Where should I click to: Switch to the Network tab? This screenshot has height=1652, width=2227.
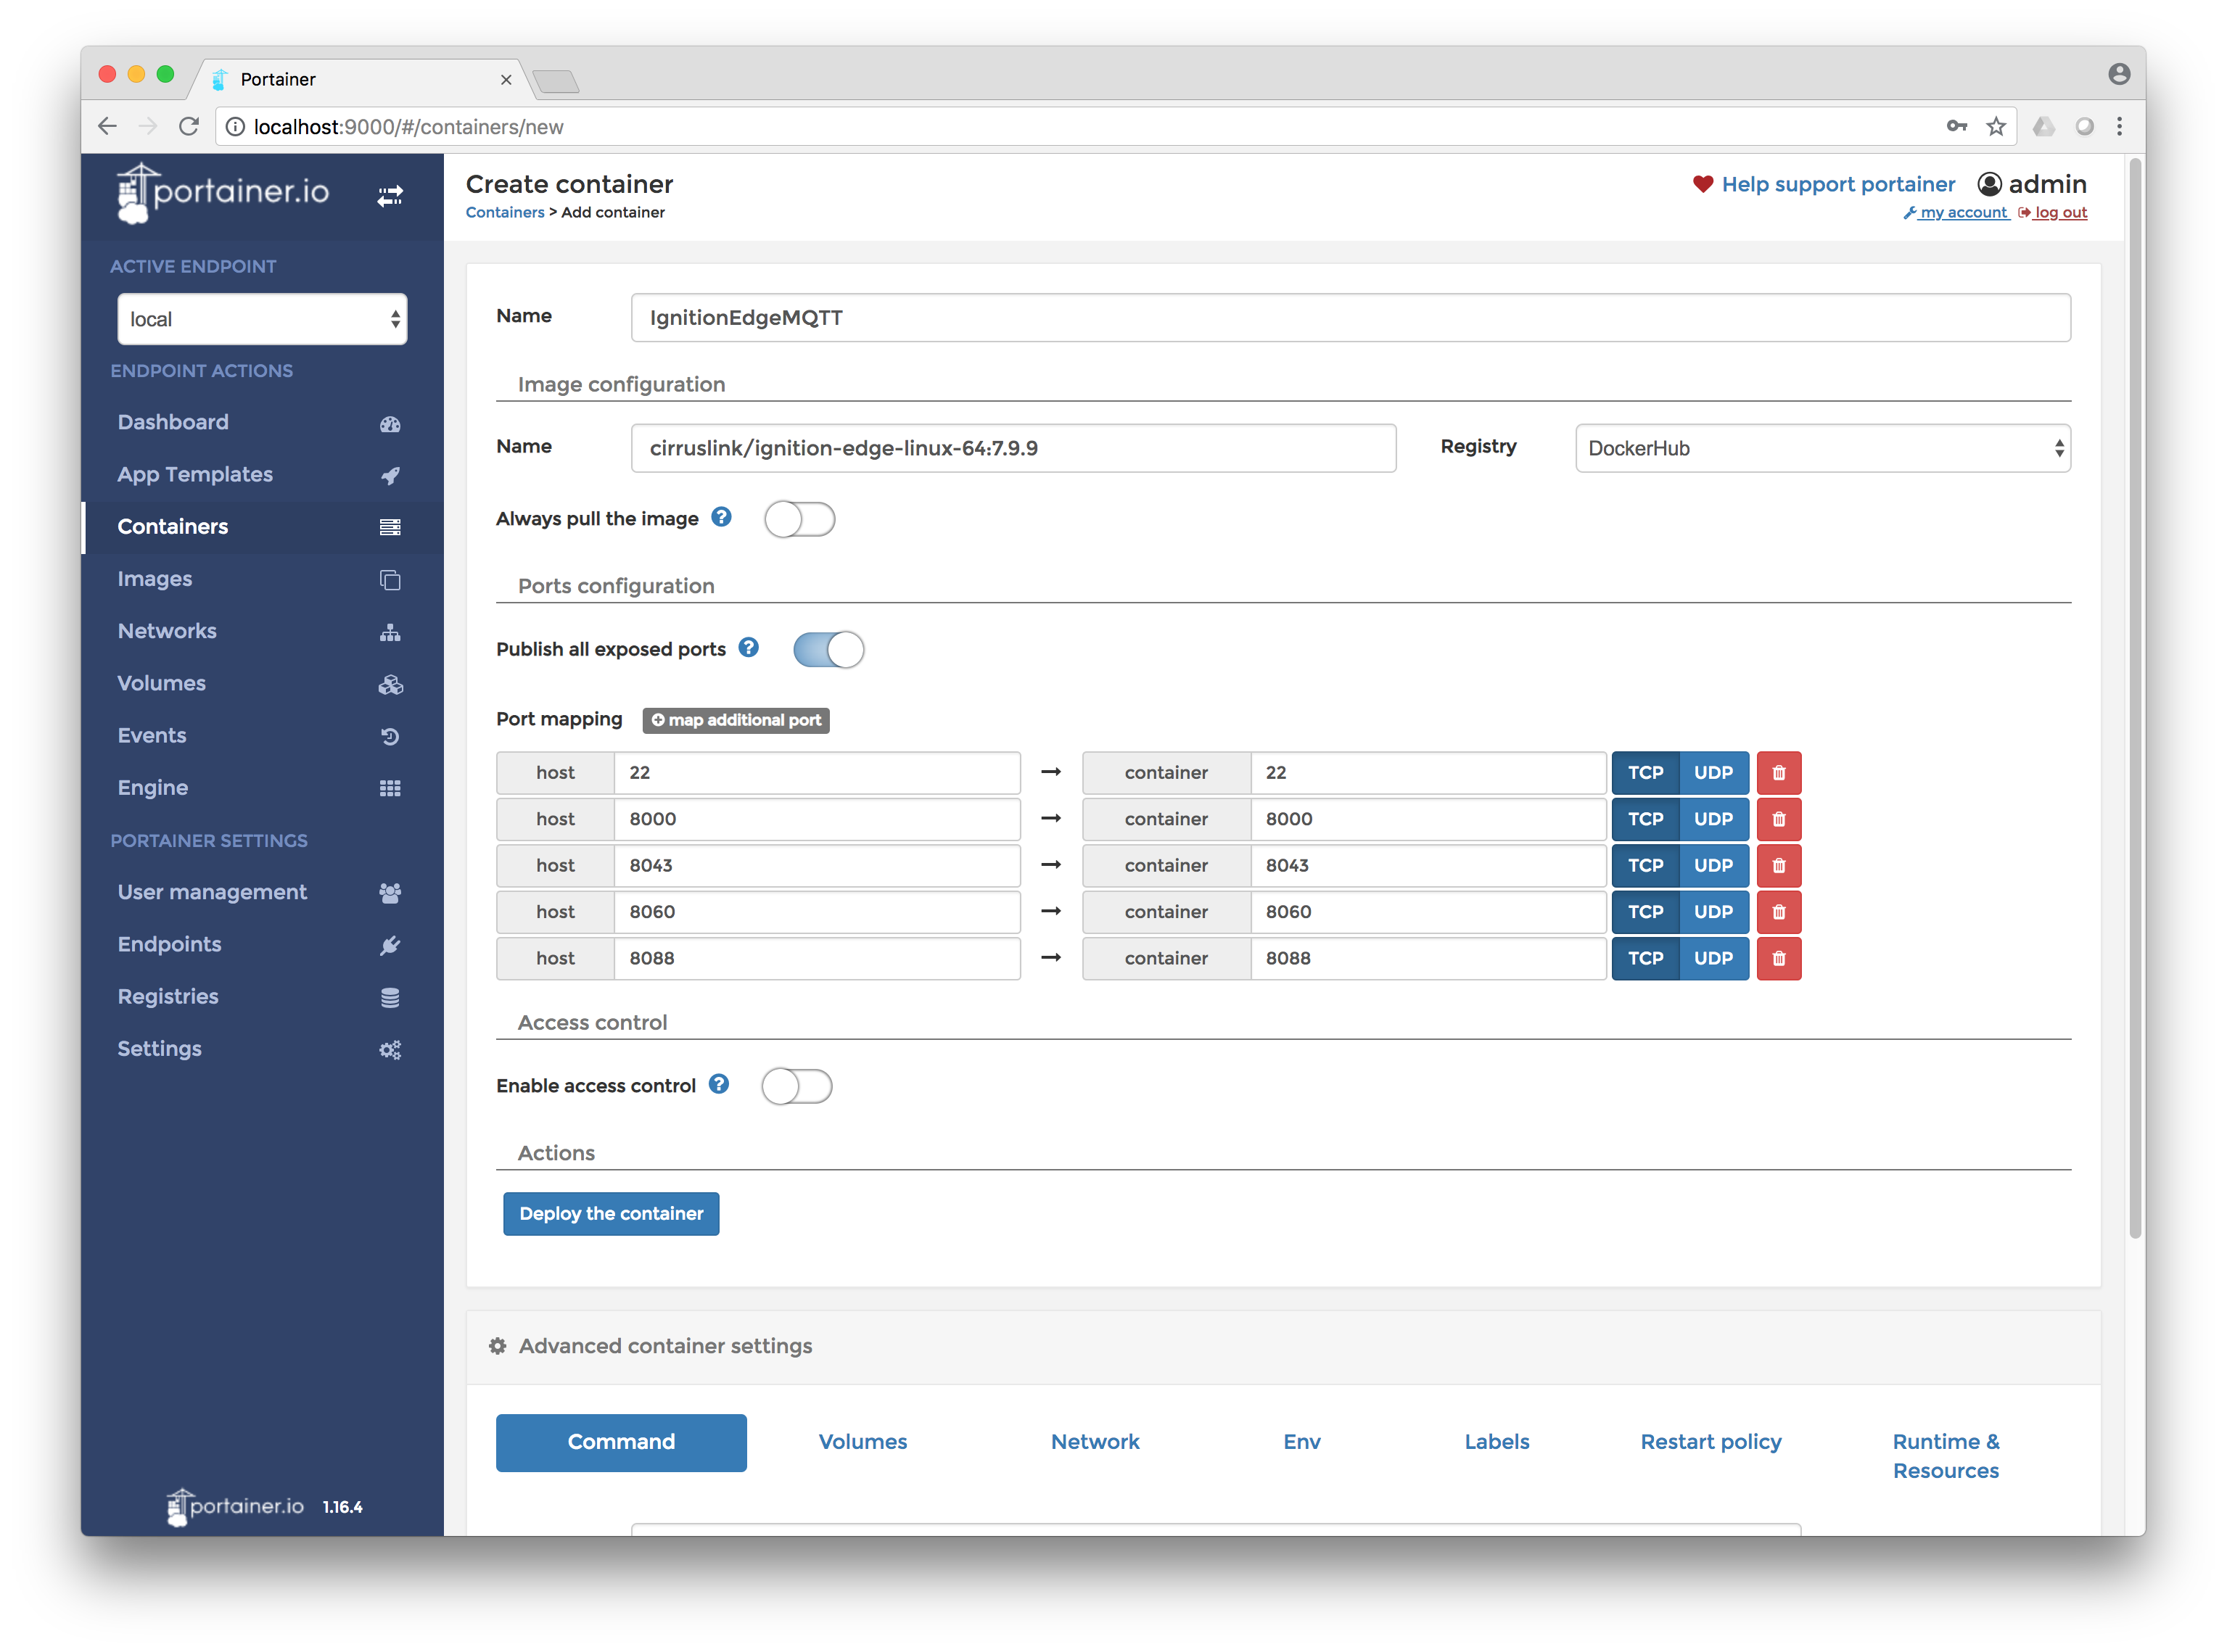(x=1094, y=1442)
